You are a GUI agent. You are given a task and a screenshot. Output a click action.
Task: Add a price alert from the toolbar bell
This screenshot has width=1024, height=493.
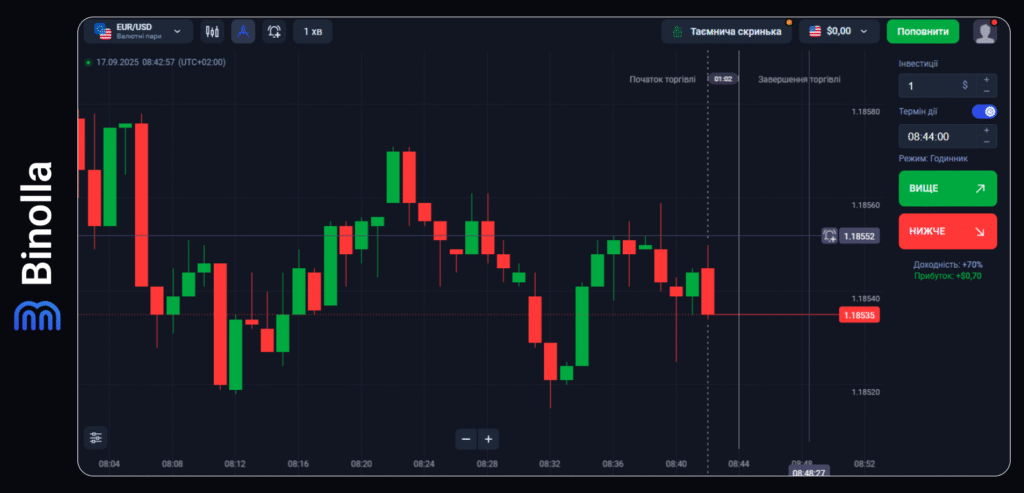[274, 32]
